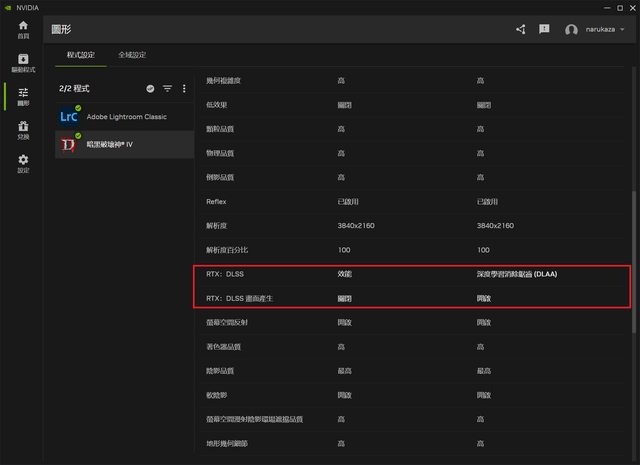Open the 設定 settings gear icon
Screen dimensions: 640x465
pos(23,163)
